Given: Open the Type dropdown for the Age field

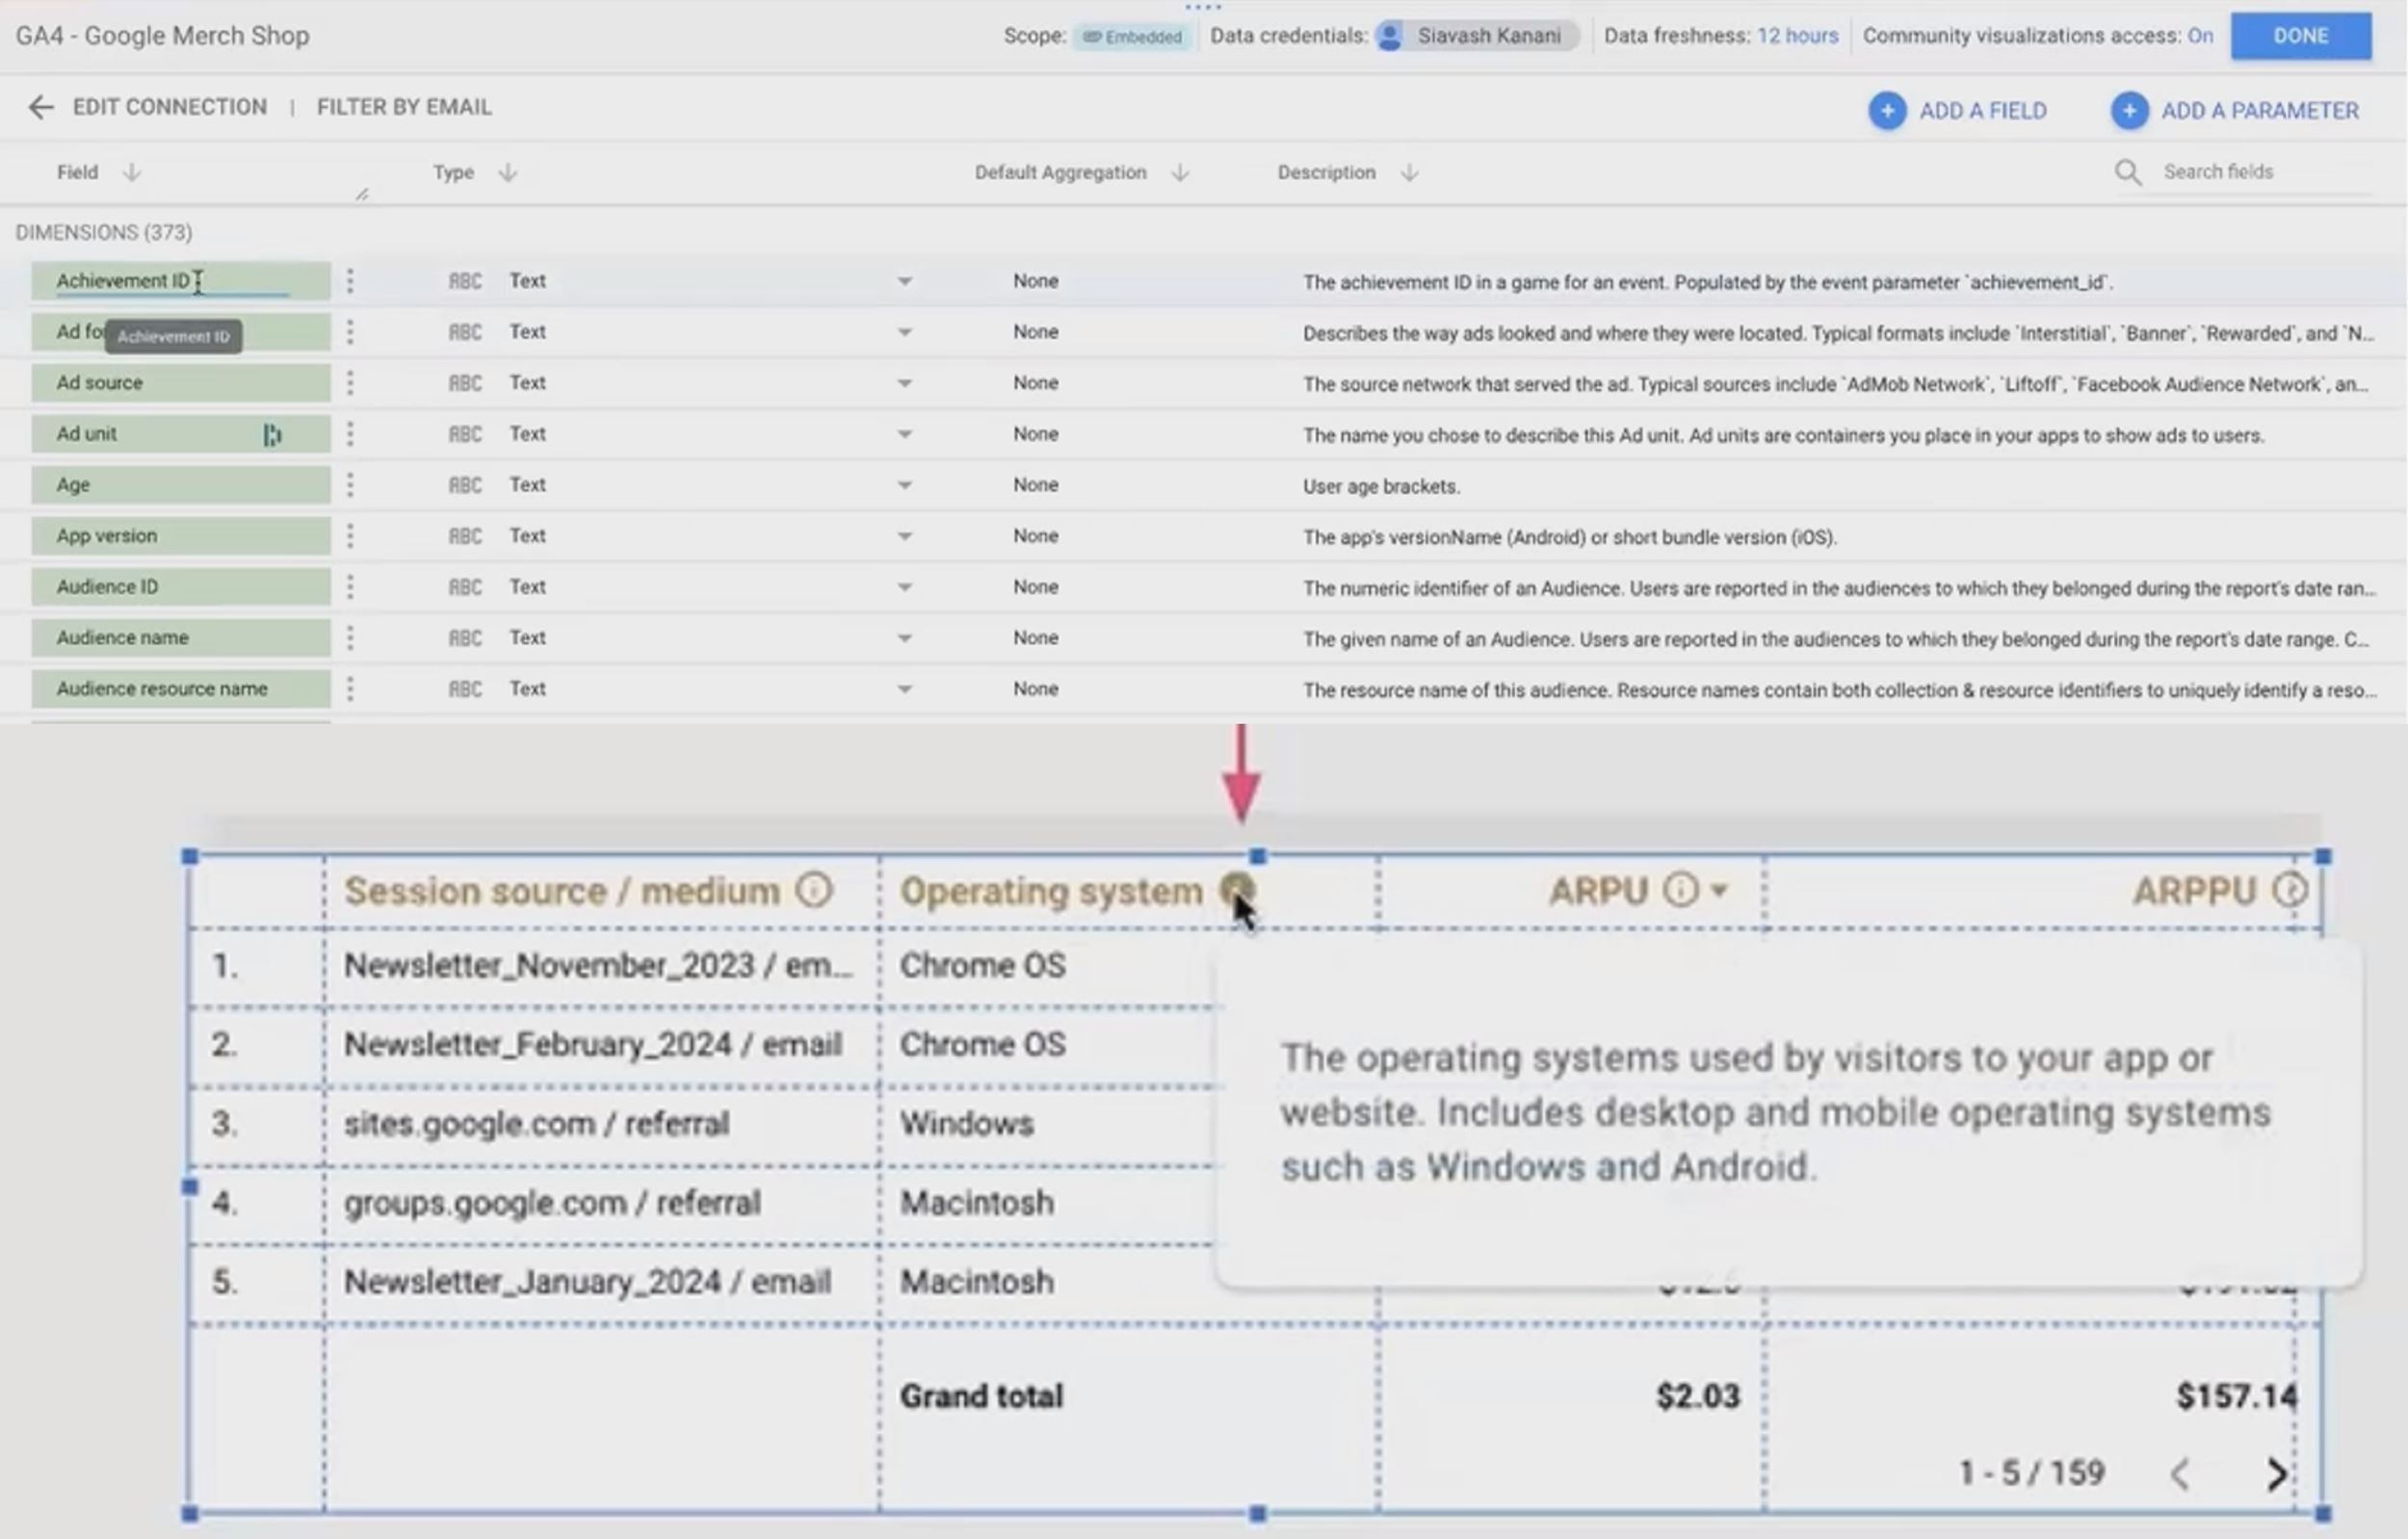Looking at the screenshot, I should tap(904, 485).
